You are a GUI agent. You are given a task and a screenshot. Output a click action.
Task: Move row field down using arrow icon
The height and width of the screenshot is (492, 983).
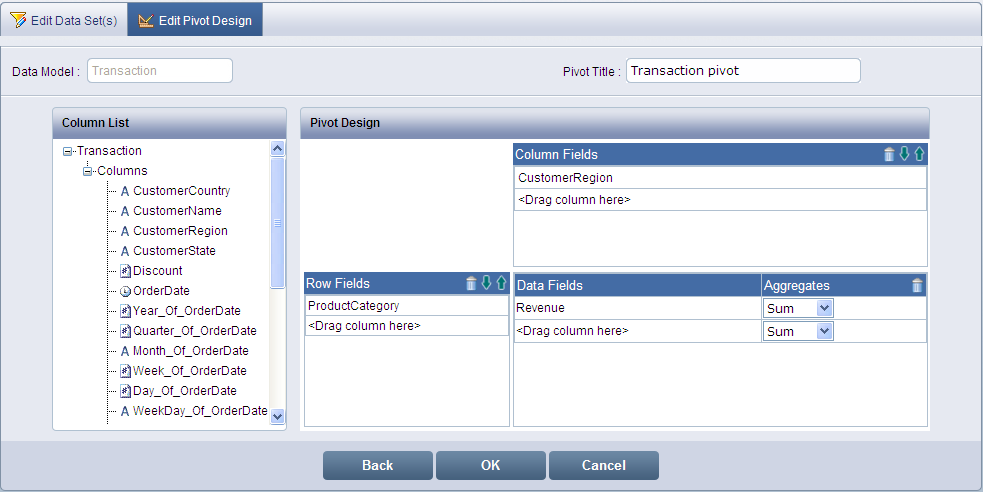[x=486, y=283]
